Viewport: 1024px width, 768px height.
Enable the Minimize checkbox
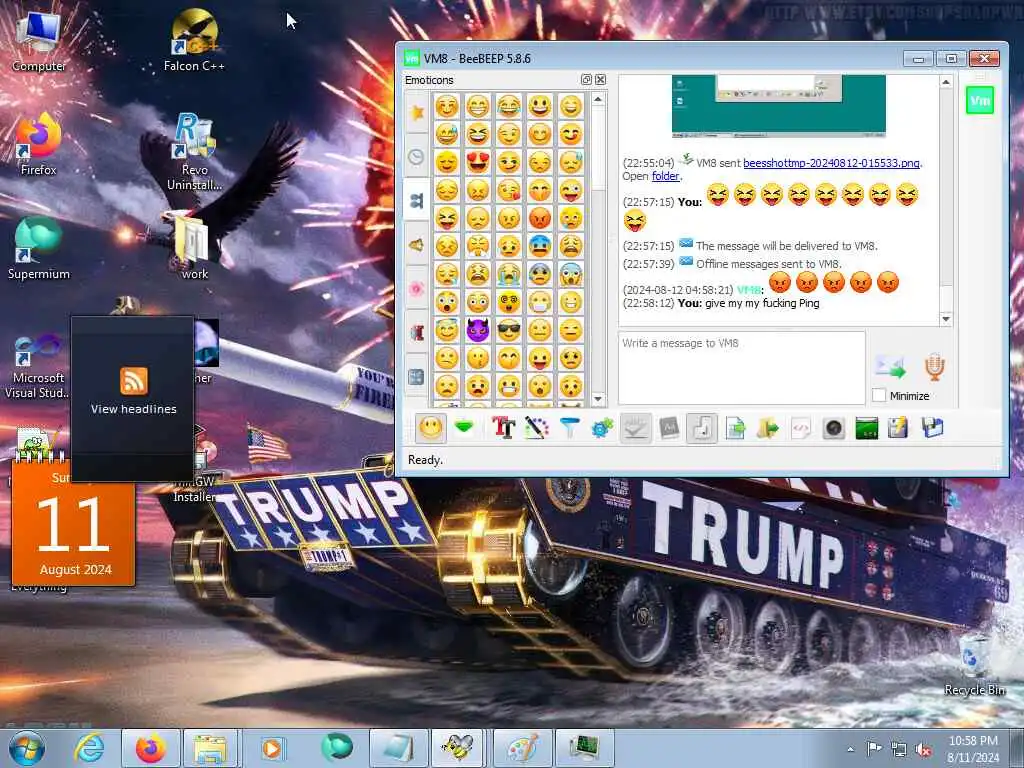point(879,395)
